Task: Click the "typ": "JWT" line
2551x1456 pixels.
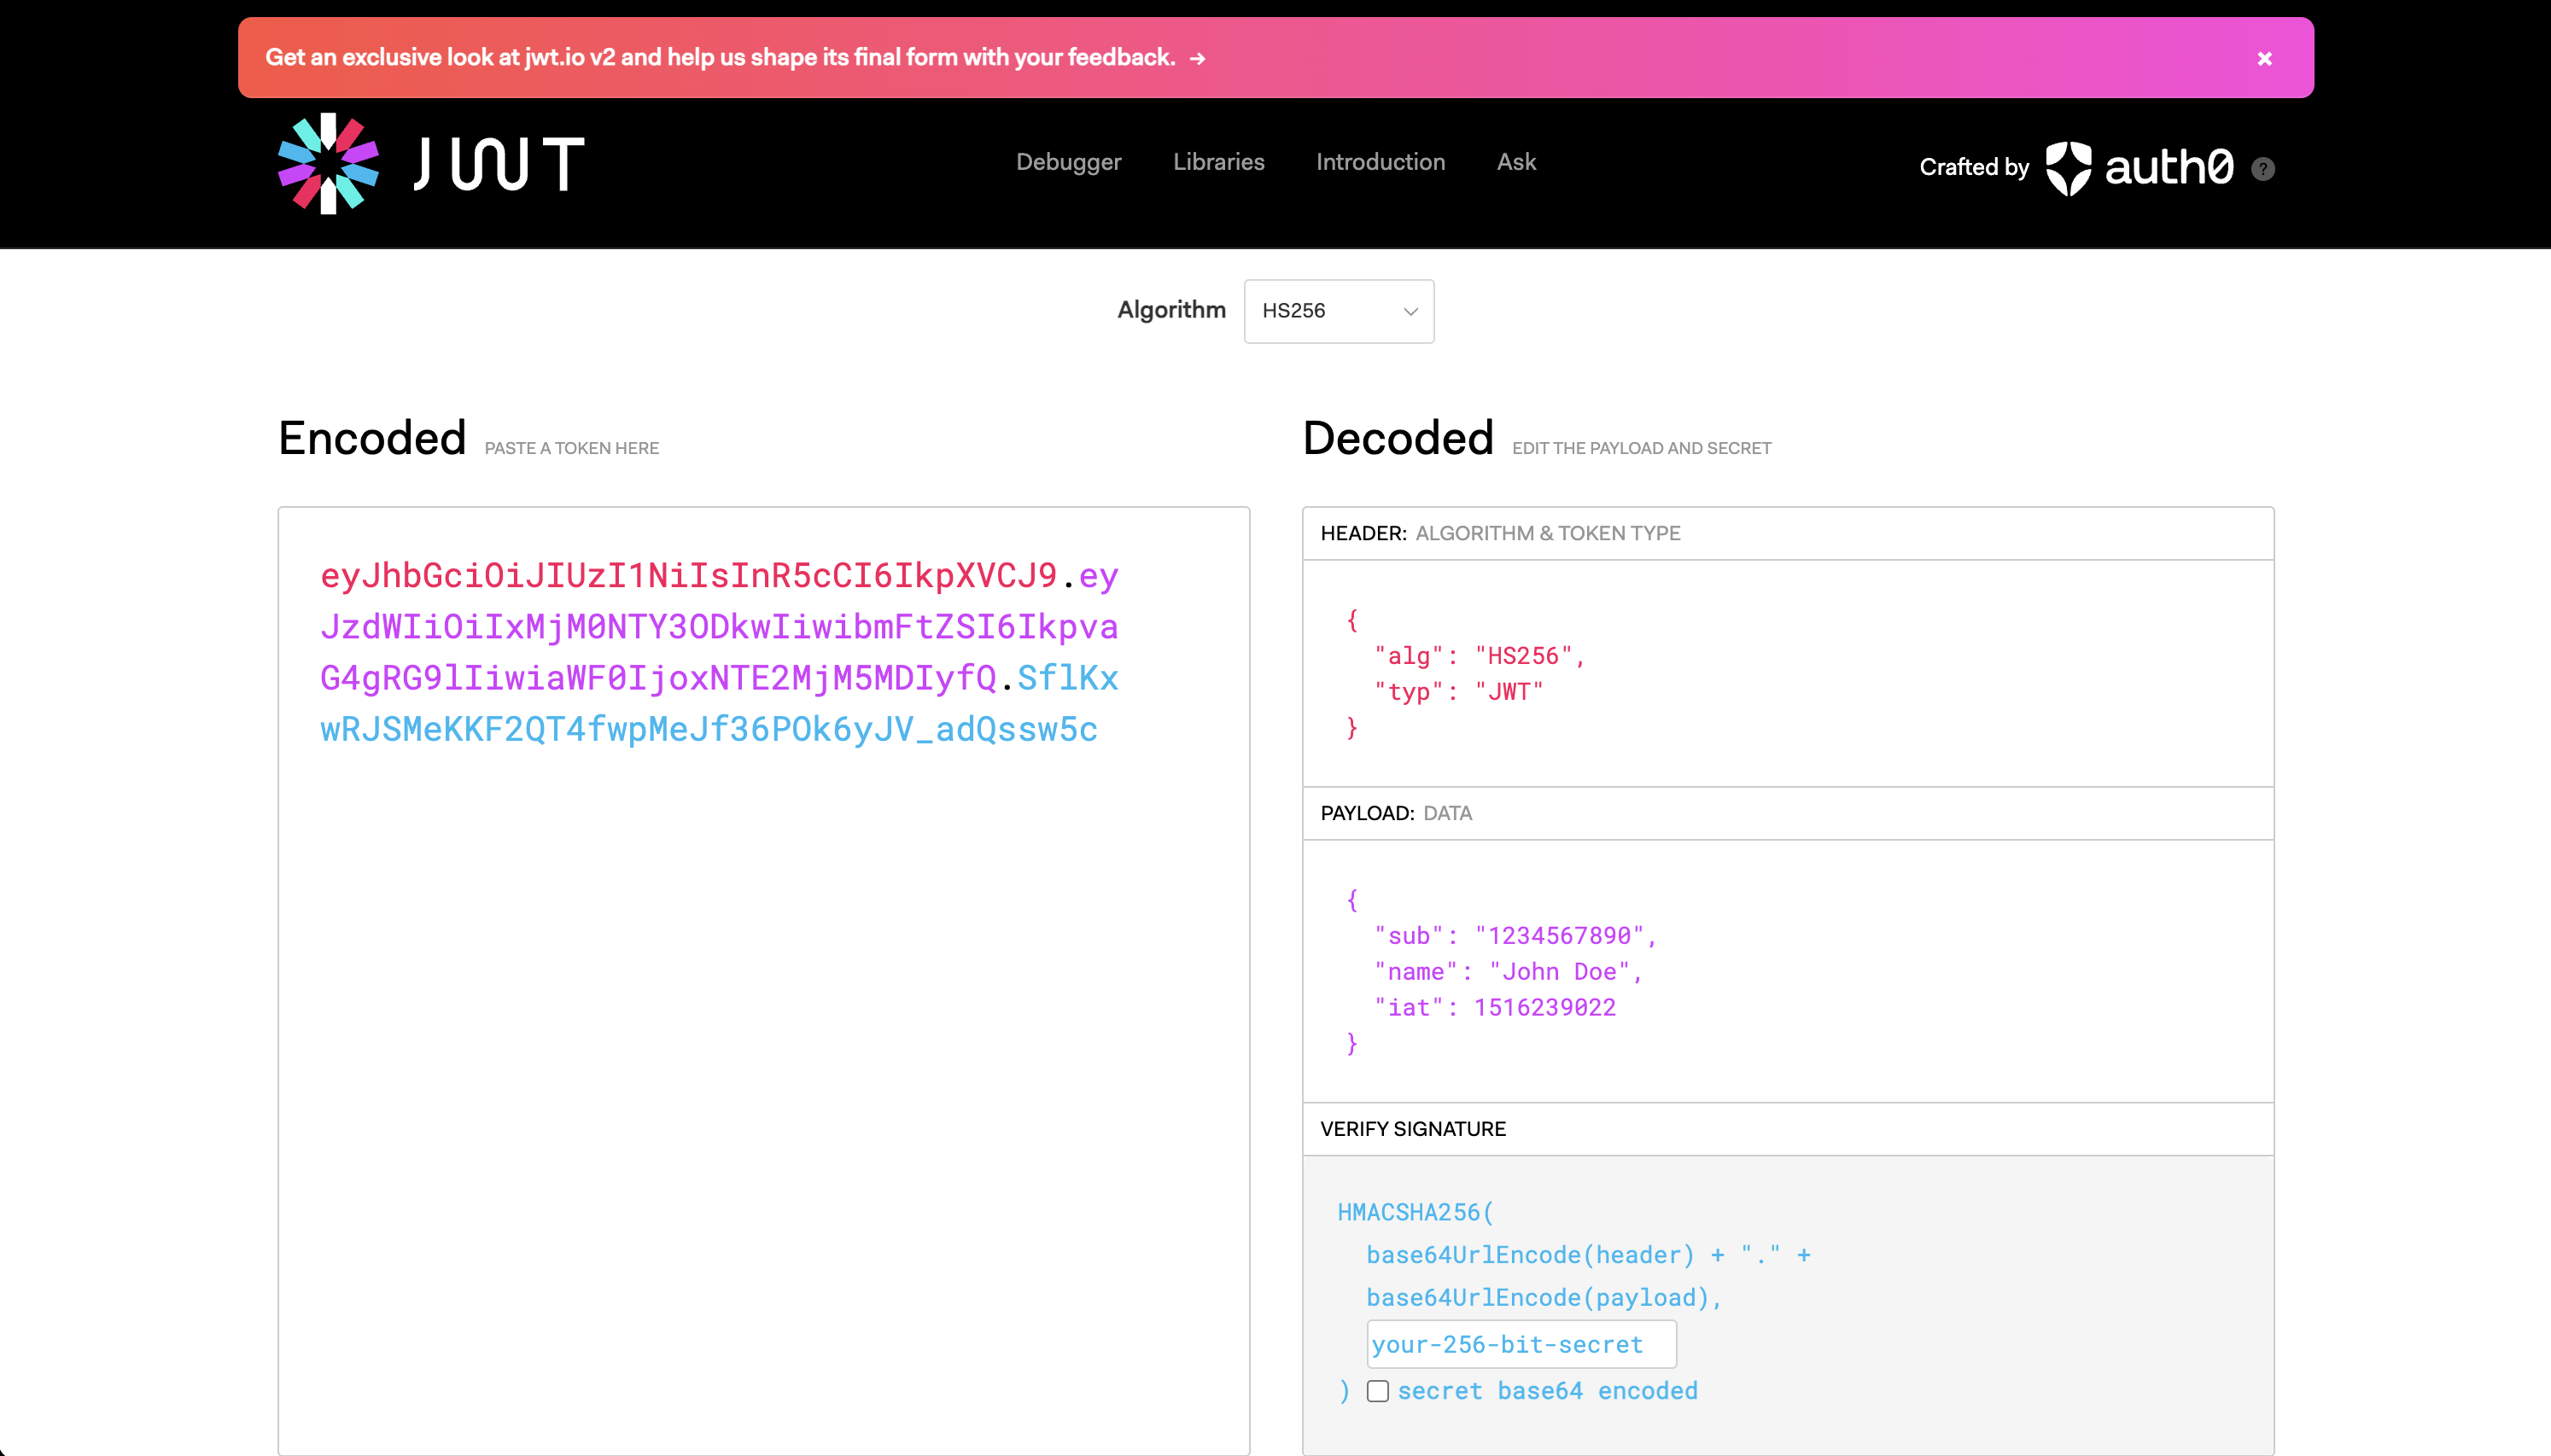Action: click(x=1458, y=692)
